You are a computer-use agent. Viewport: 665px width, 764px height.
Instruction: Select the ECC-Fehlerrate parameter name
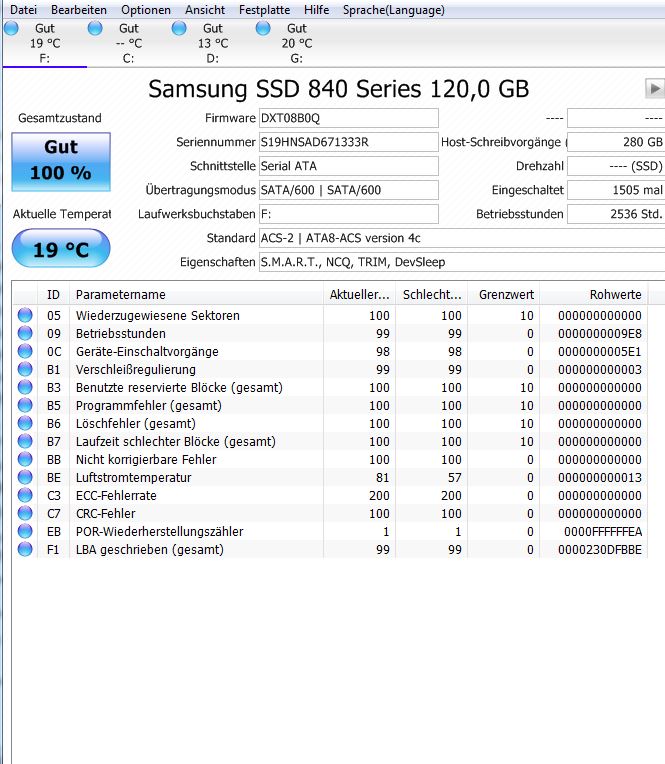click(116, 496)
